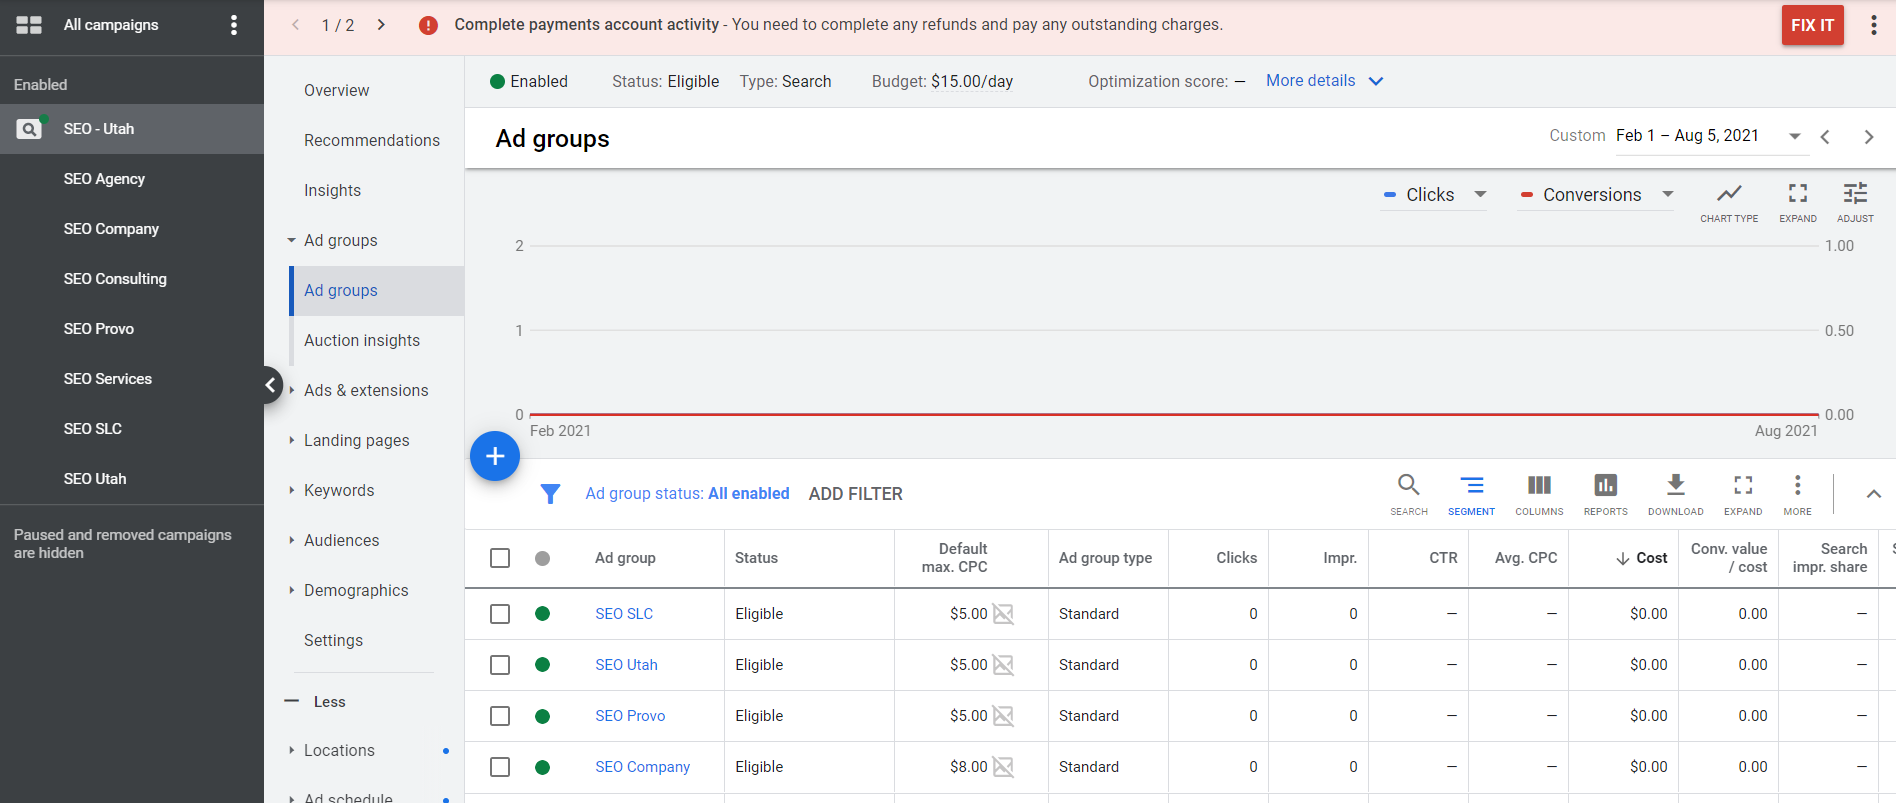Click the blue Clicks series swatch
1896x803 pixels.
pyautogui.click(x=1389, y=195)
